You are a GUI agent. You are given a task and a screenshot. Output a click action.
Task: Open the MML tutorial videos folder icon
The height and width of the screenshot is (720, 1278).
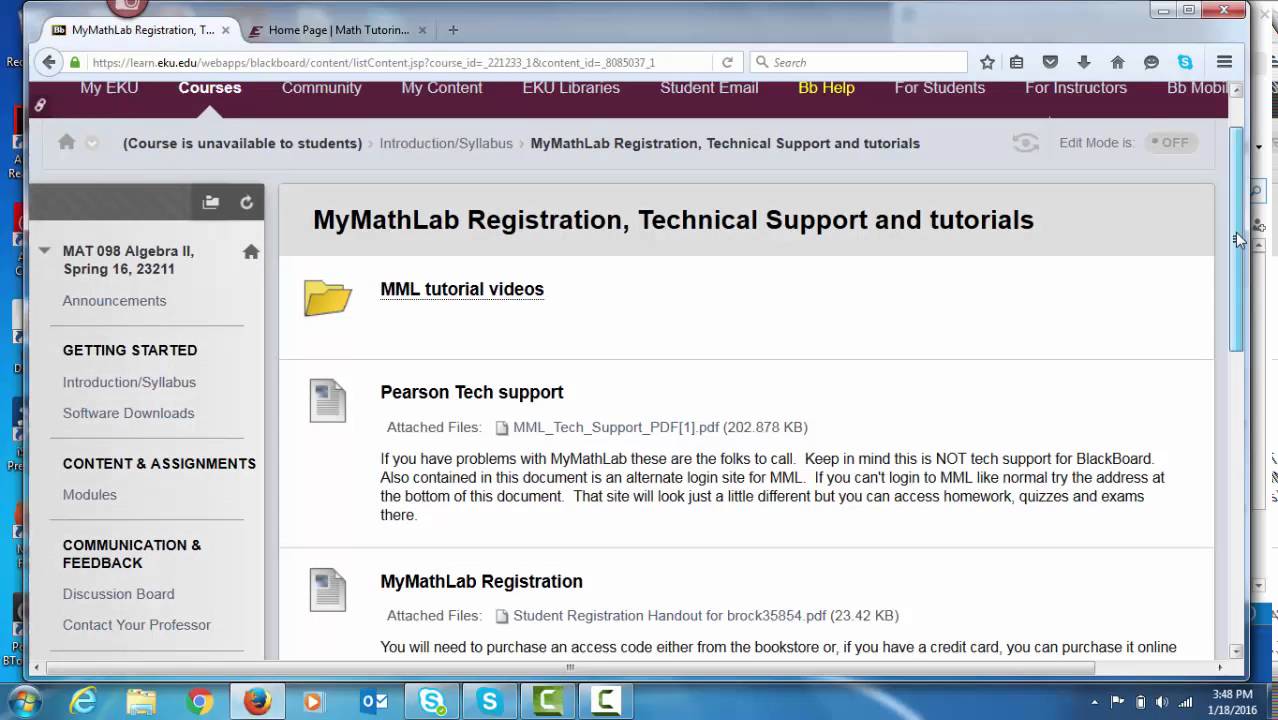coord(328,298)
